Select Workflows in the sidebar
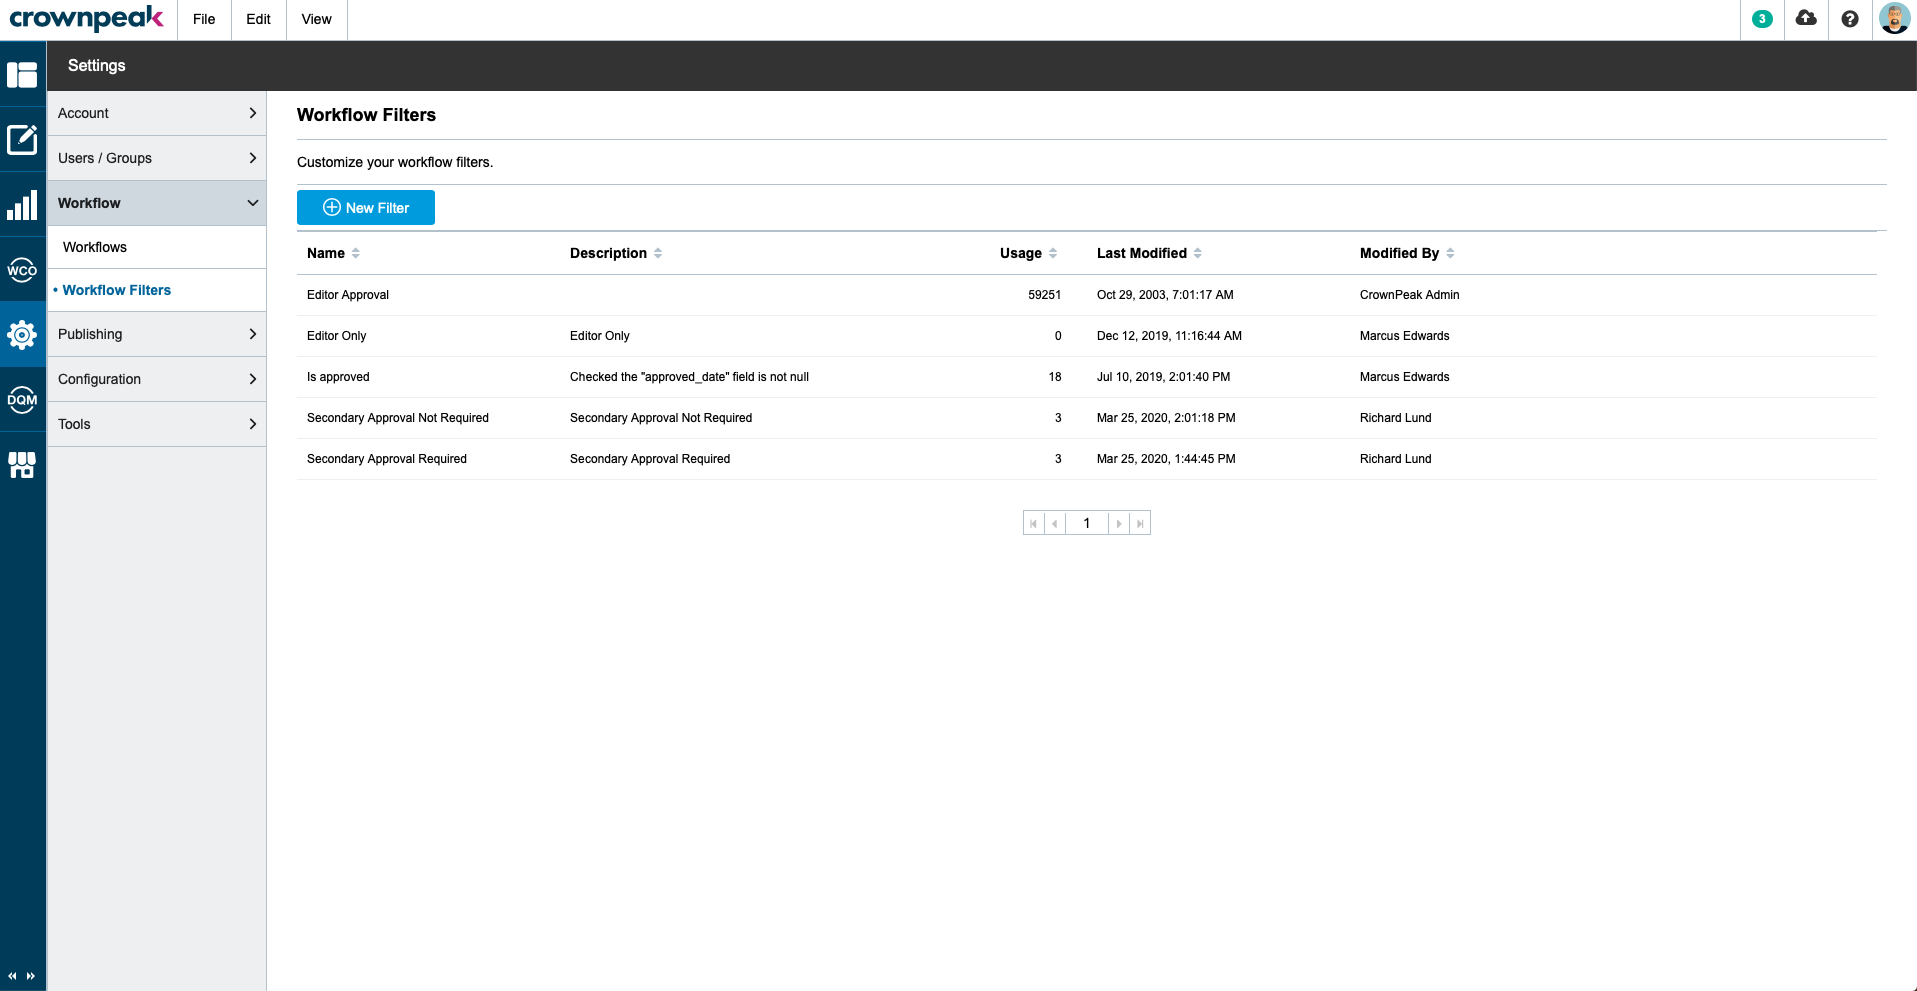Image resolution: width=1917 pixels, height=991 pixels. [95, 247]
